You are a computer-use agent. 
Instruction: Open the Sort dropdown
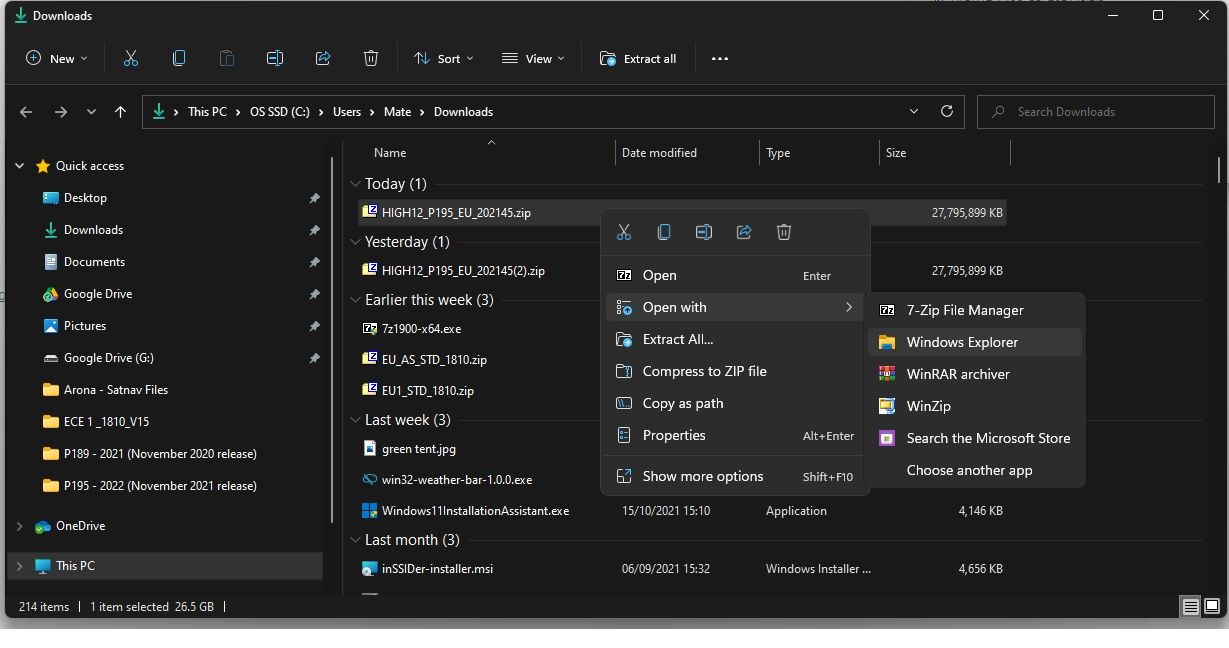coord(444,59)
